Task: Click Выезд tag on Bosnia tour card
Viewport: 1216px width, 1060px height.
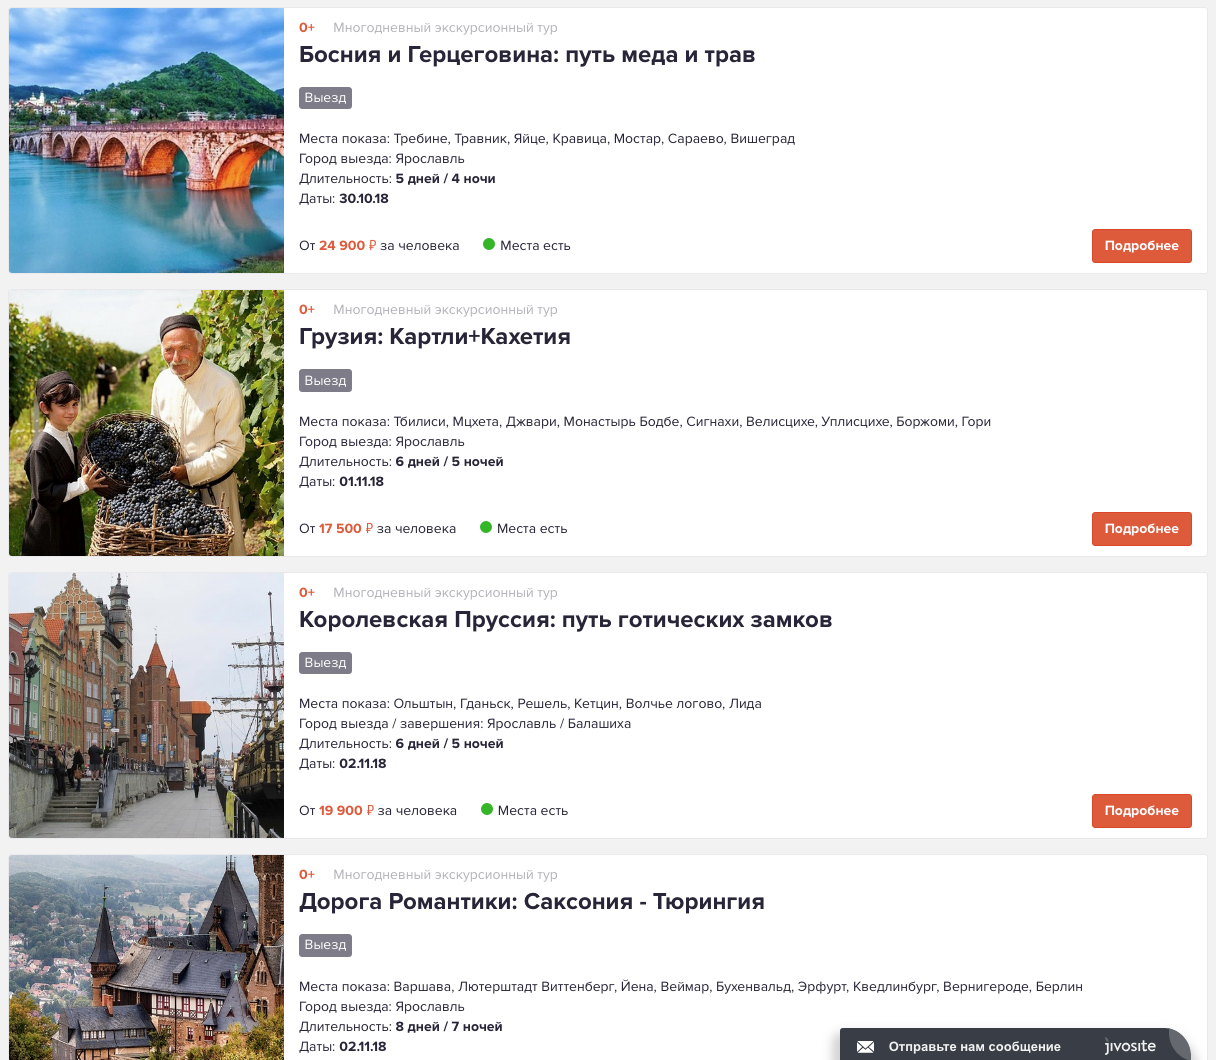Action: pos(325,98)
